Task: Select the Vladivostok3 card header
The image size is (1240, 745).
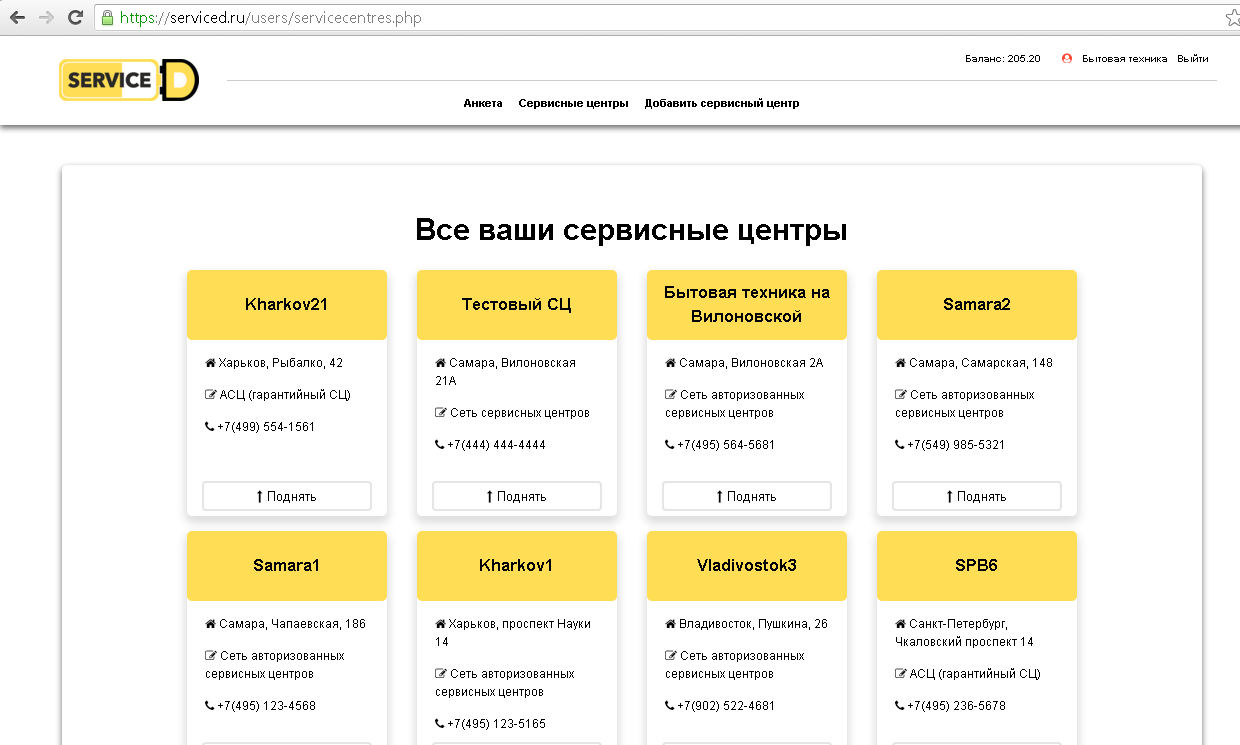Action: click(x=747, y=566)
